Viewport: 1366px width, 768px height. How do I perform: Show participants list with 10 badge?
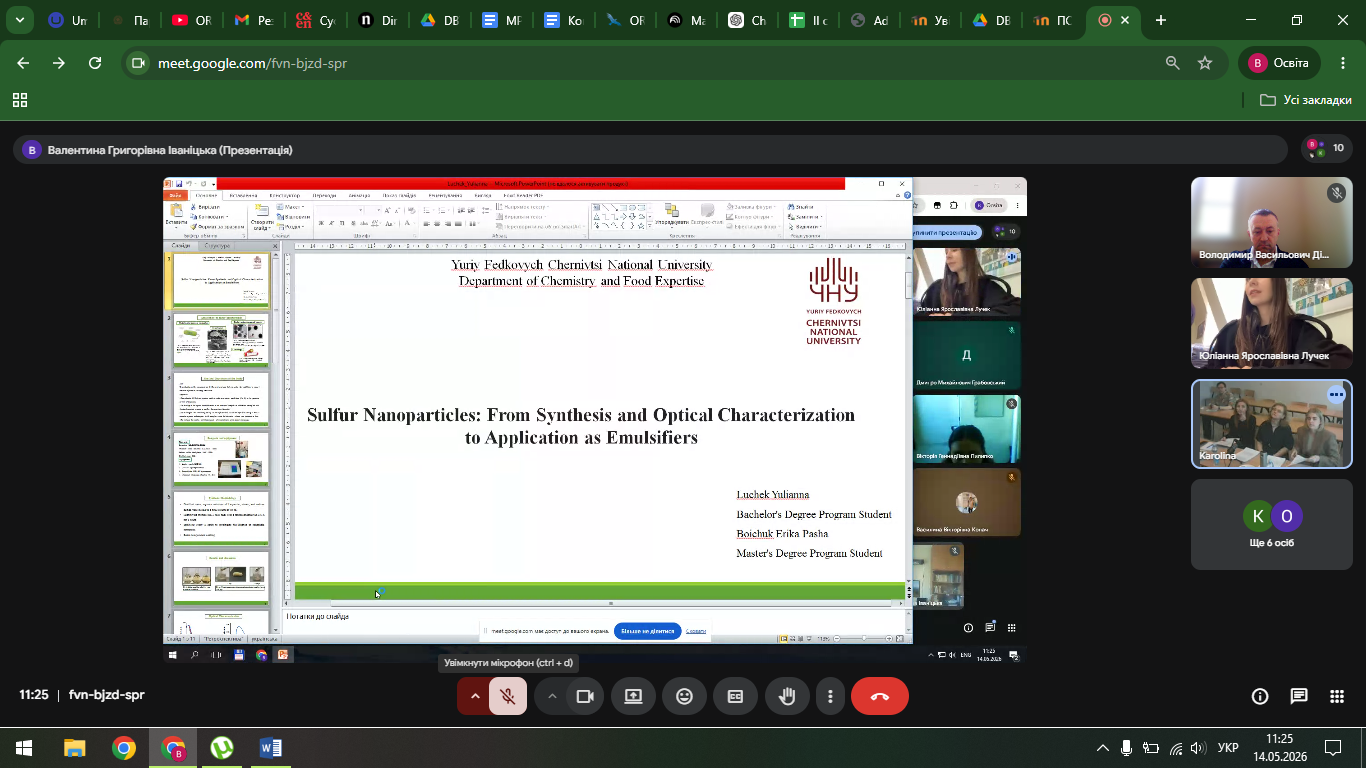click(1326, 148)
